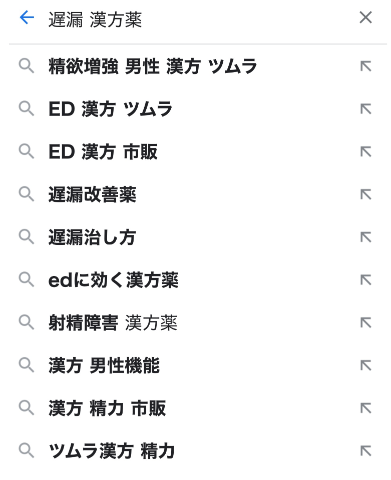The height and width of the screenshot is (480, 391).
Task: Tap insert arrow next to ツムラ漢方 精力
Action: pyautogui.click(x=366, y=451)
